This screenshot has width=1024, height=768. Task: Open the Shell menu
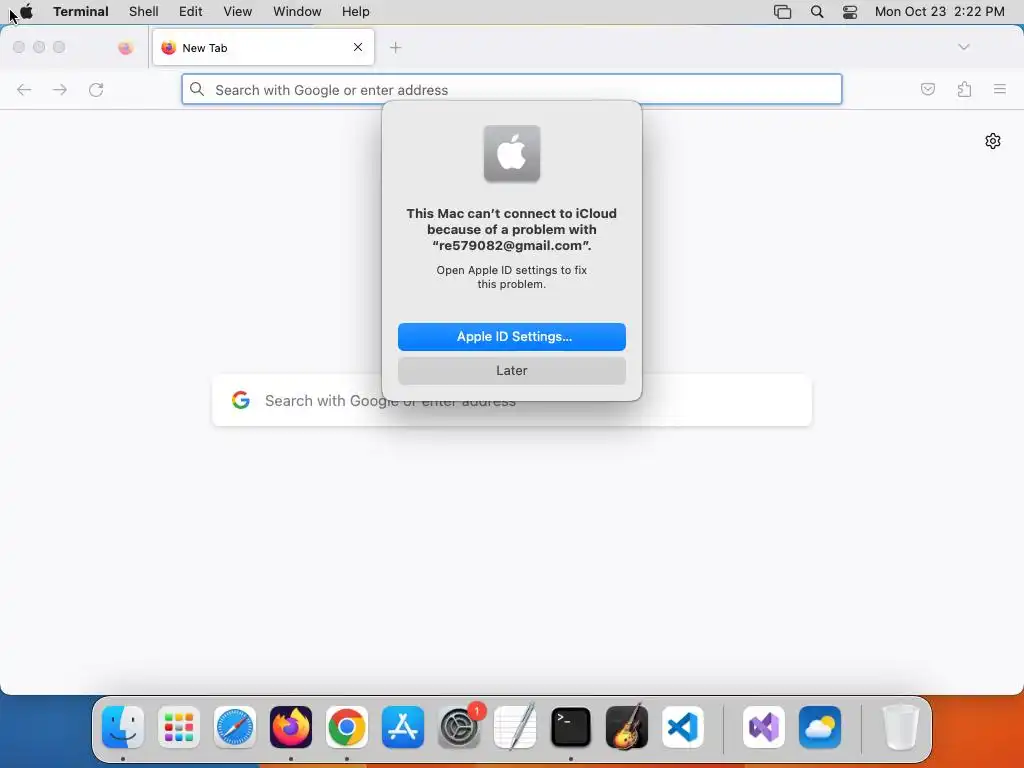click(x=144, y=11)
